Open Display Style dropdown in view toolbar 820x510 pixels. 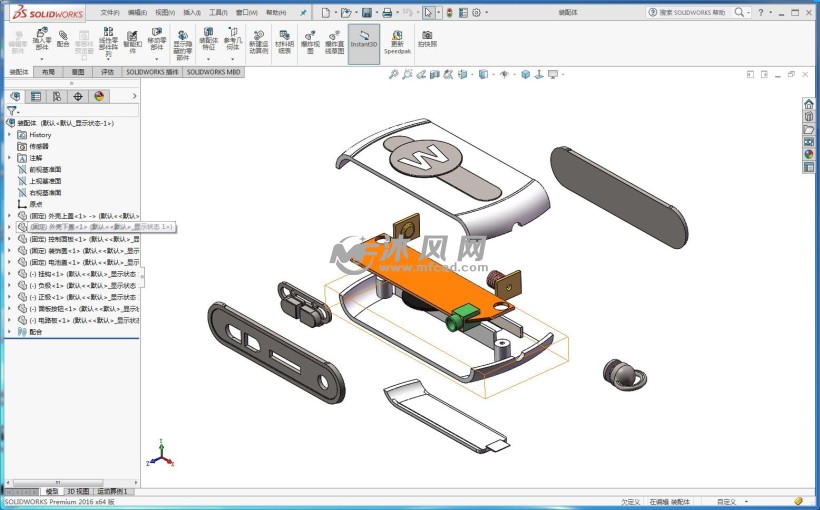(486, 75)
